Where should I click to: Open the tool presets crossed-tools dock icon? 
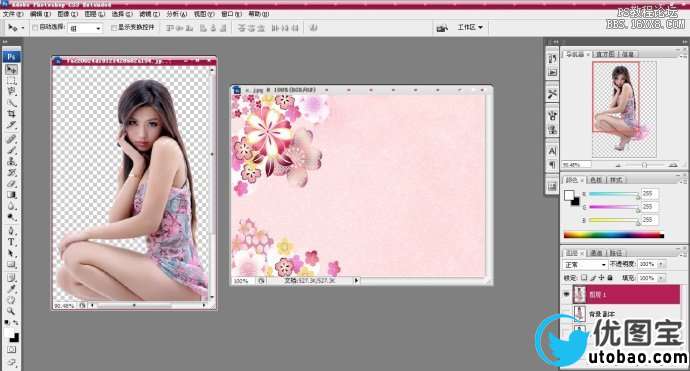pyautogui.click(x=552, y=93)
